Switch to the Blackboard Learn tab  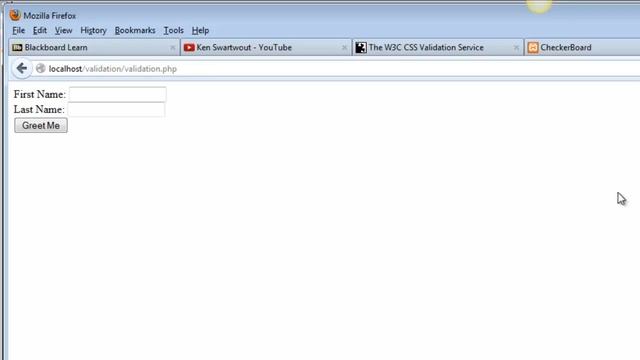tap(94, 48)
